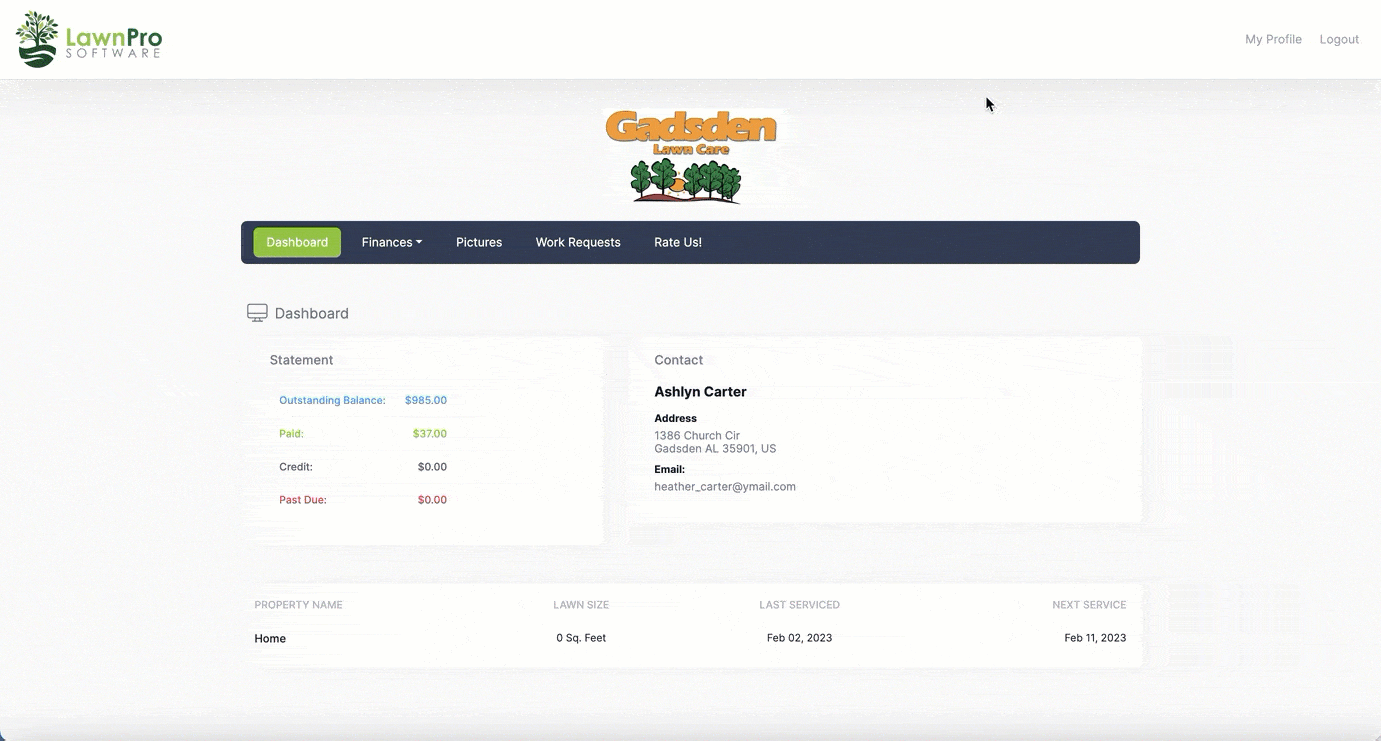The height and width of the screenshot is (741, 1381).
Task: Click the Gadsden Lawn Care logo image
Action: (x=690, y=157)
